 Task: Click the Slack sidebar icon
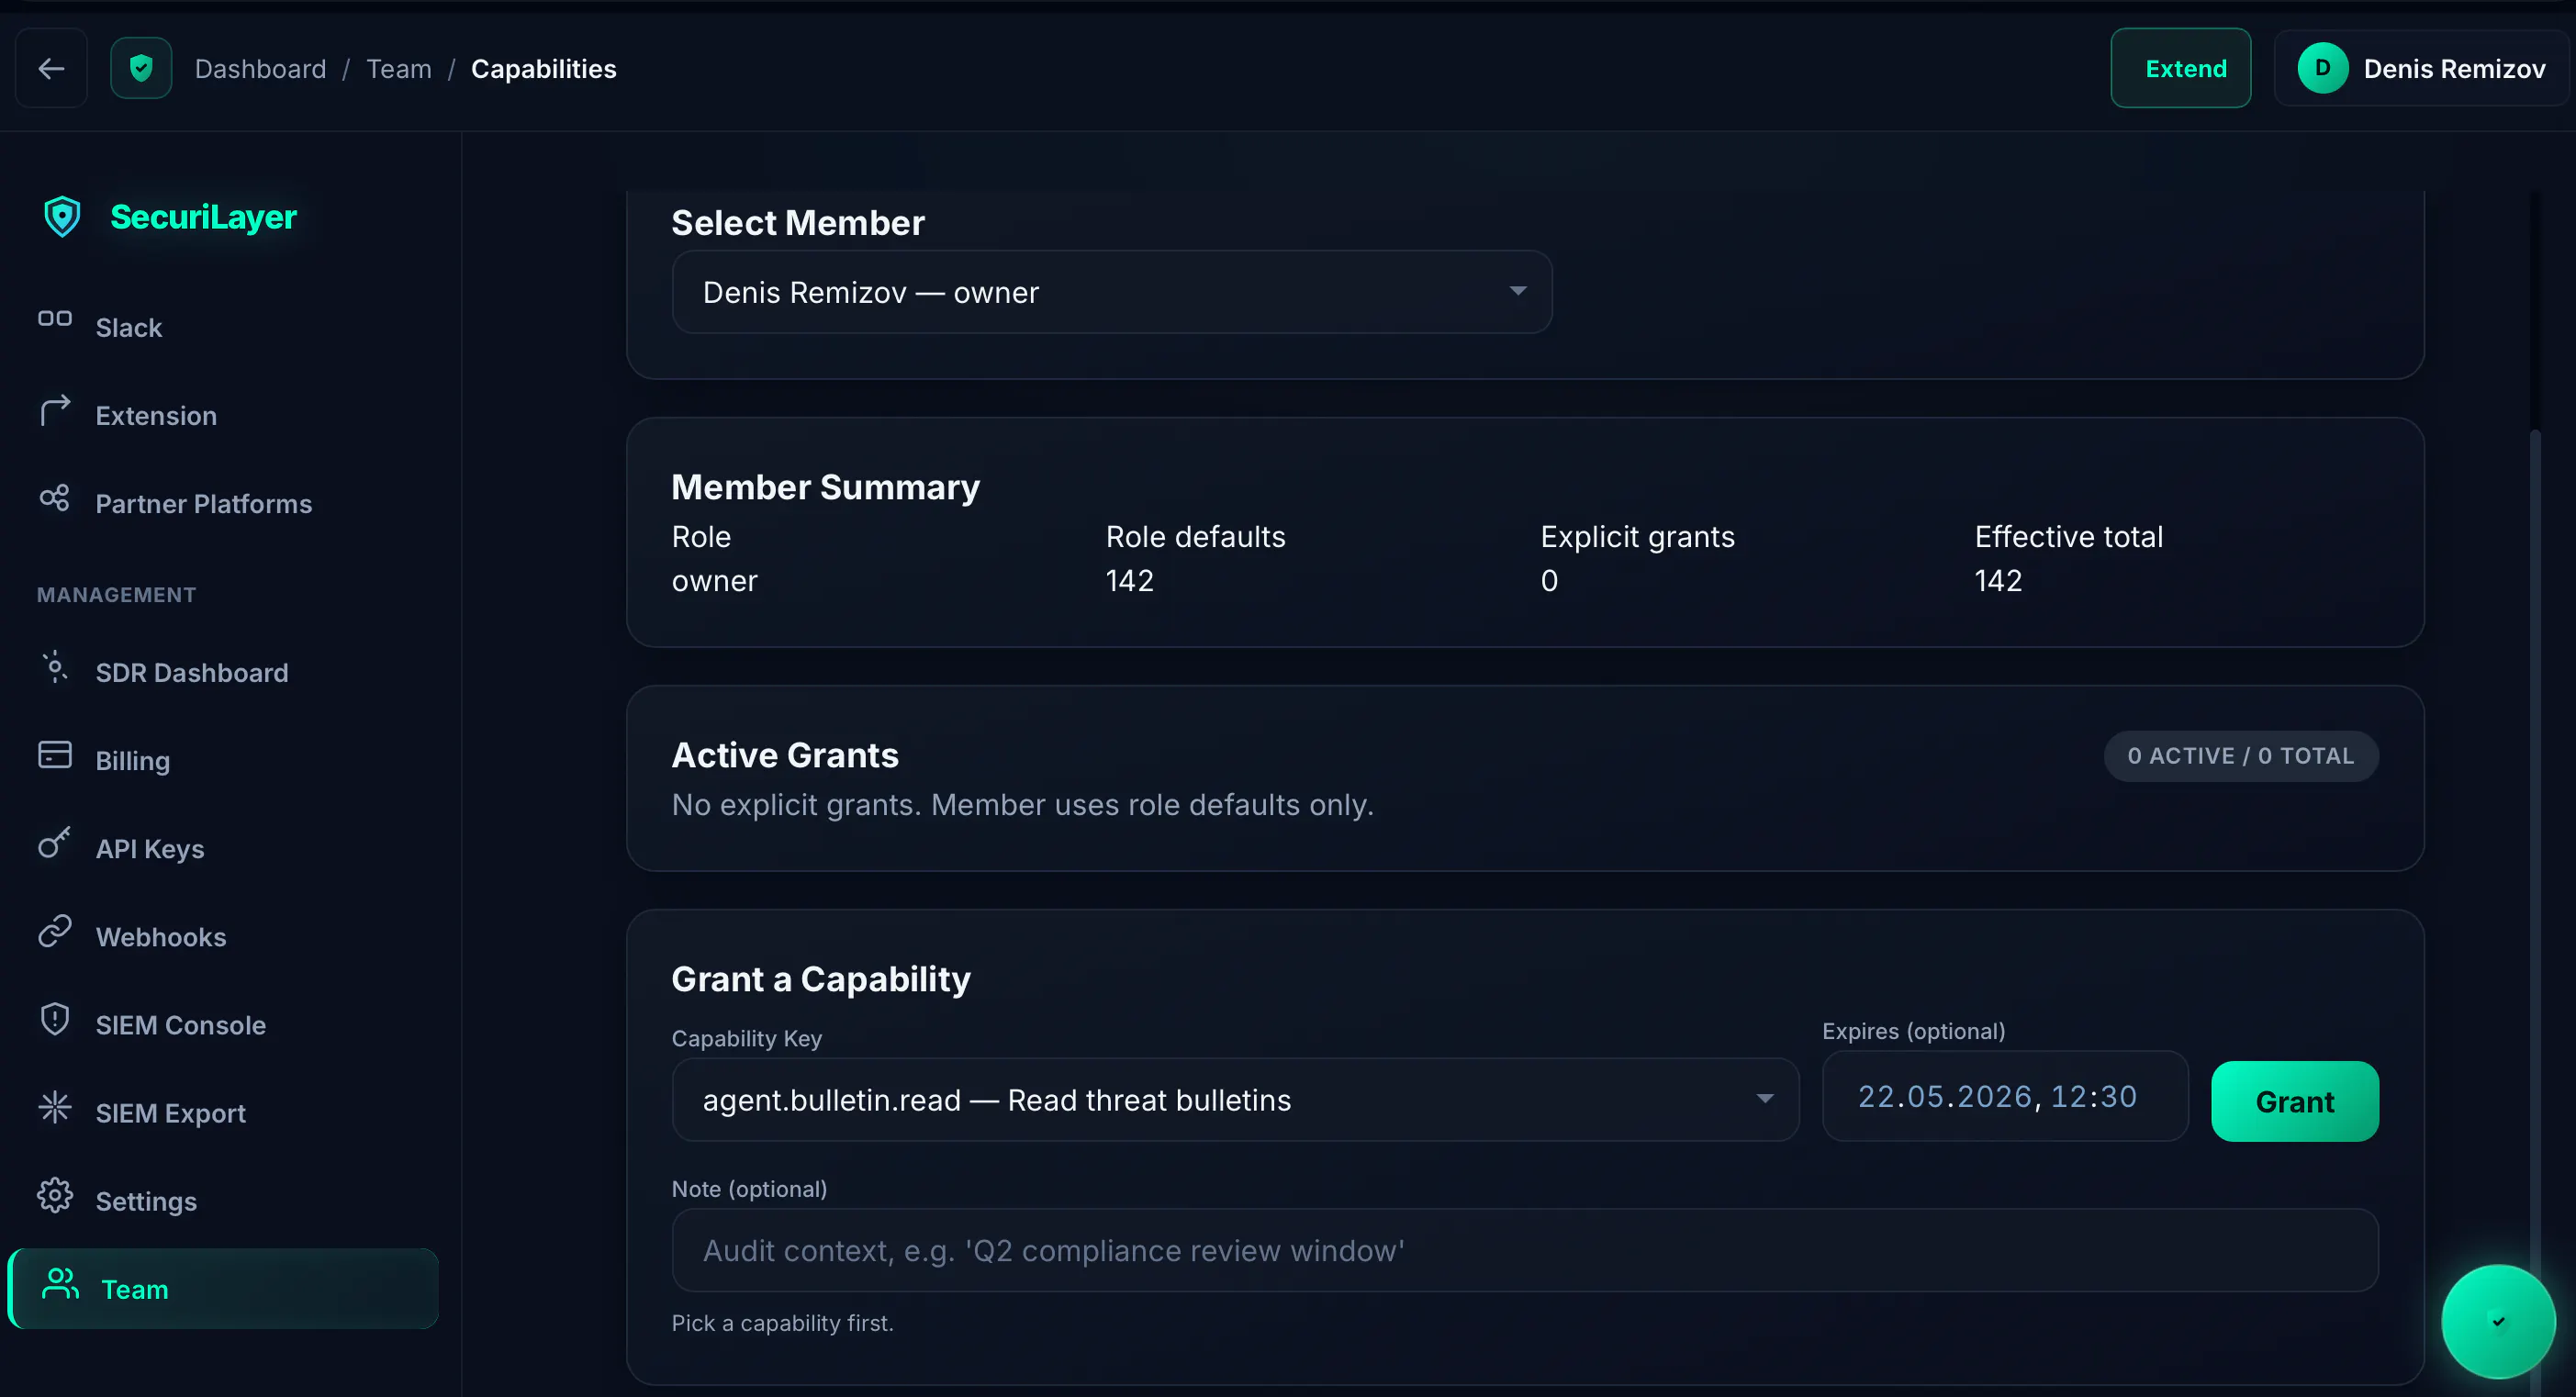55,319
